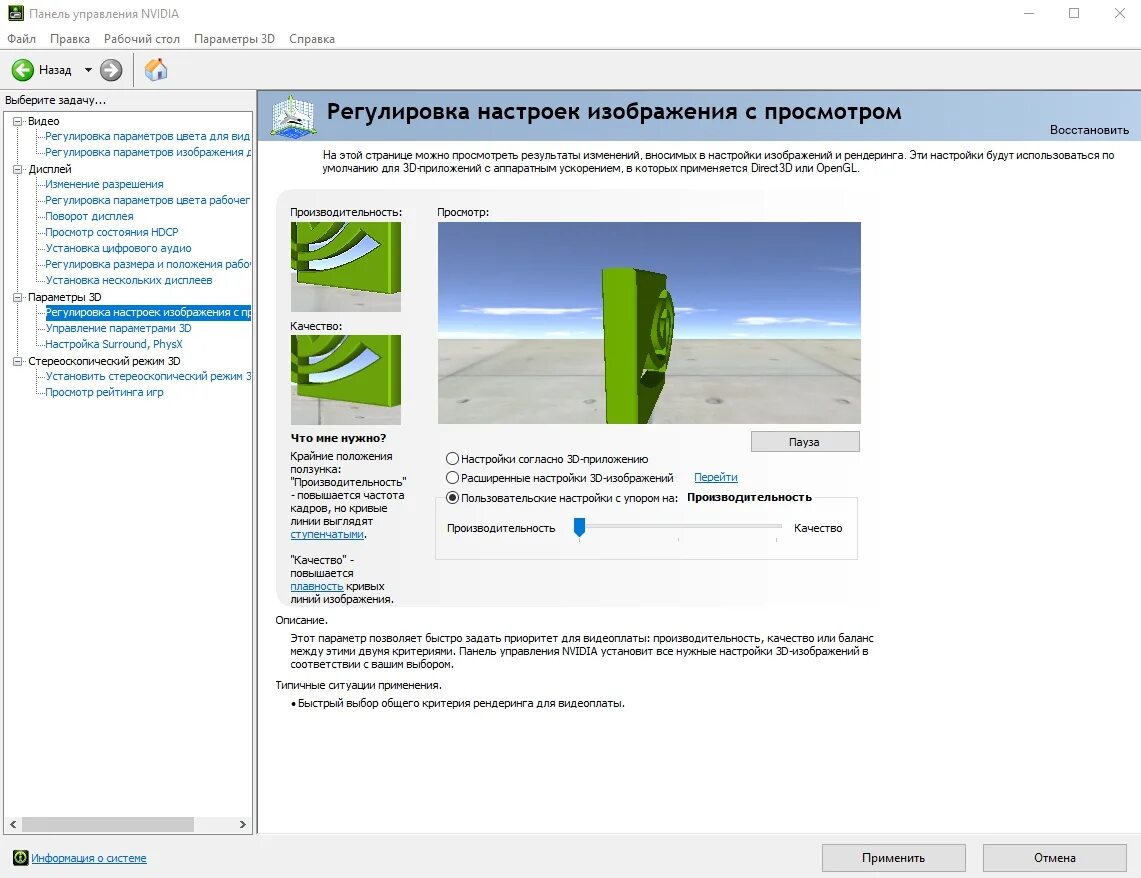The height and width of the screenshot is (878, 1141).
Task: Collapse the Стереоскопический режим 3D node
Action: pyautogui.click(x=17, y=362)
